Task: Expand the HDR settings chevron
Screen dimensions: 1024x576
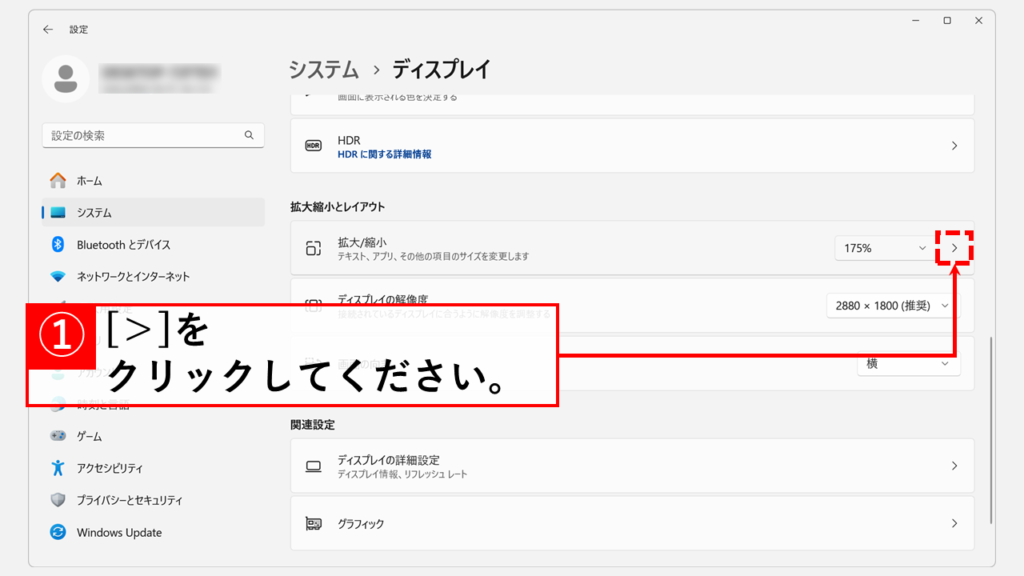Action: 954,146
